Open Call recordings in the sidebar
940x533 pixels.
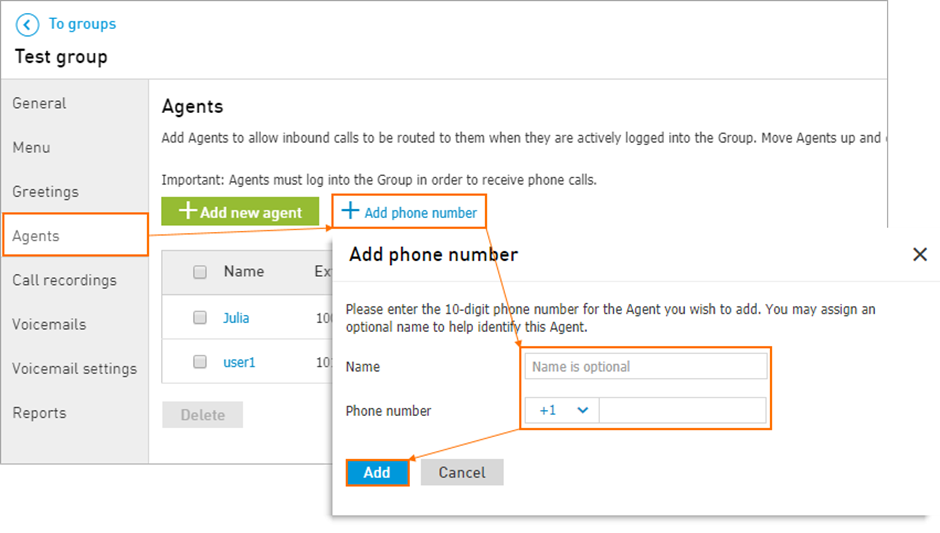coord(65,280)
